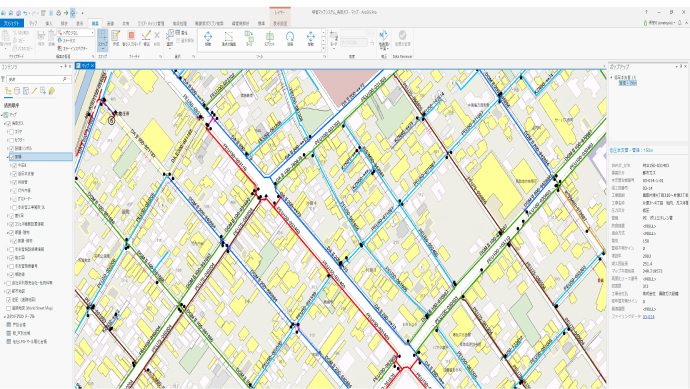690x389 pixels.
Task: Toggle the セクター layer checkbox
Action: point(11,140)
